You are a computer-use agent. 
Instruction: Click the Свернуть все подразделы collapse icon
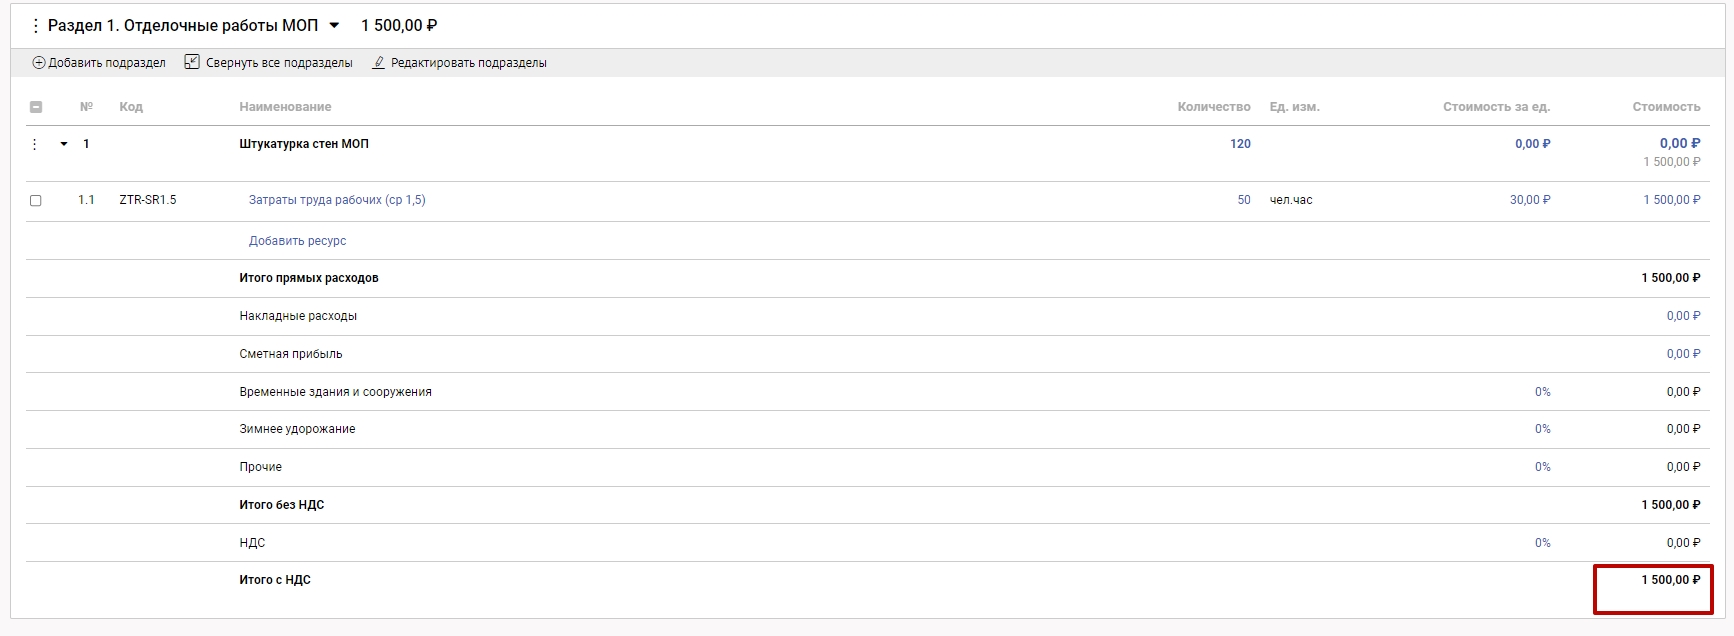click(x=192, y=62)
